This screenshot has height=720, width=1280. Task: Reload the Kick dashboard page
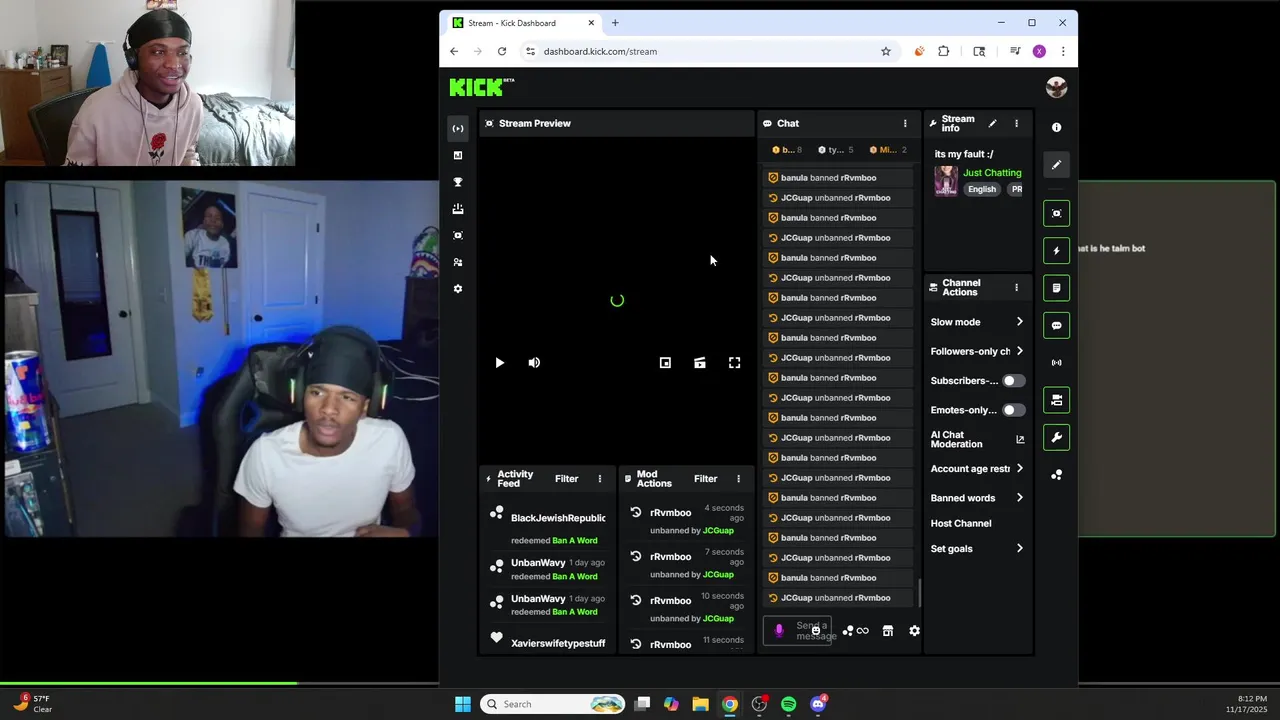(x=502, y=51)
